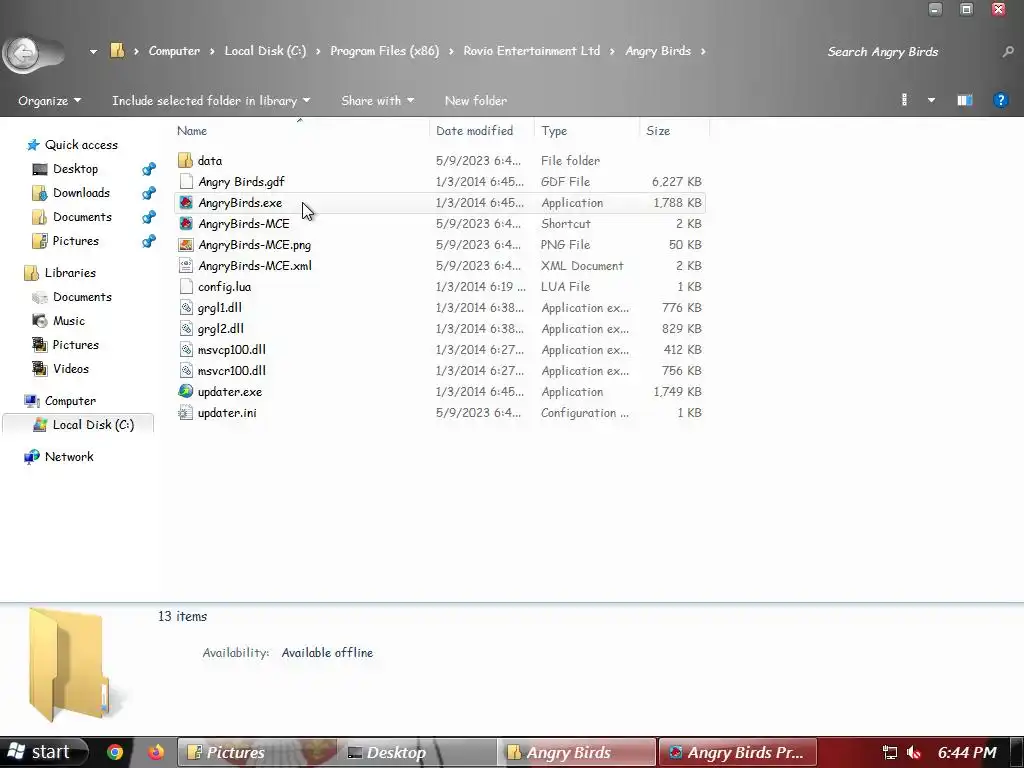Screen dimensions: 1024x768
Task: Click the search magnifier icon
Action: (1008, 52)
